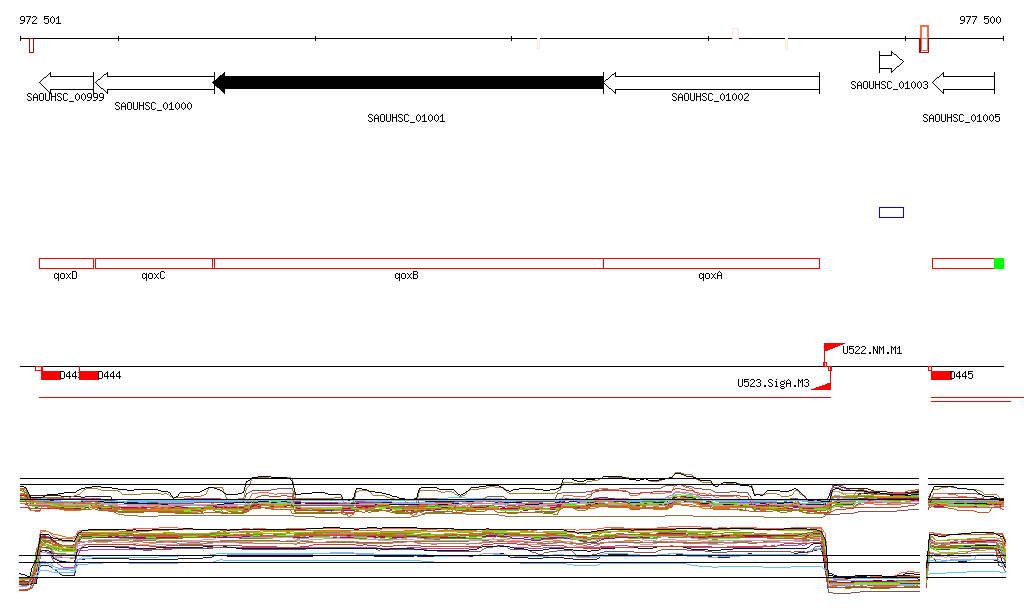Screen dimensions: 1024x611
Task: Select the qoxB red annotation box
Action: click(x=409, y=264)
